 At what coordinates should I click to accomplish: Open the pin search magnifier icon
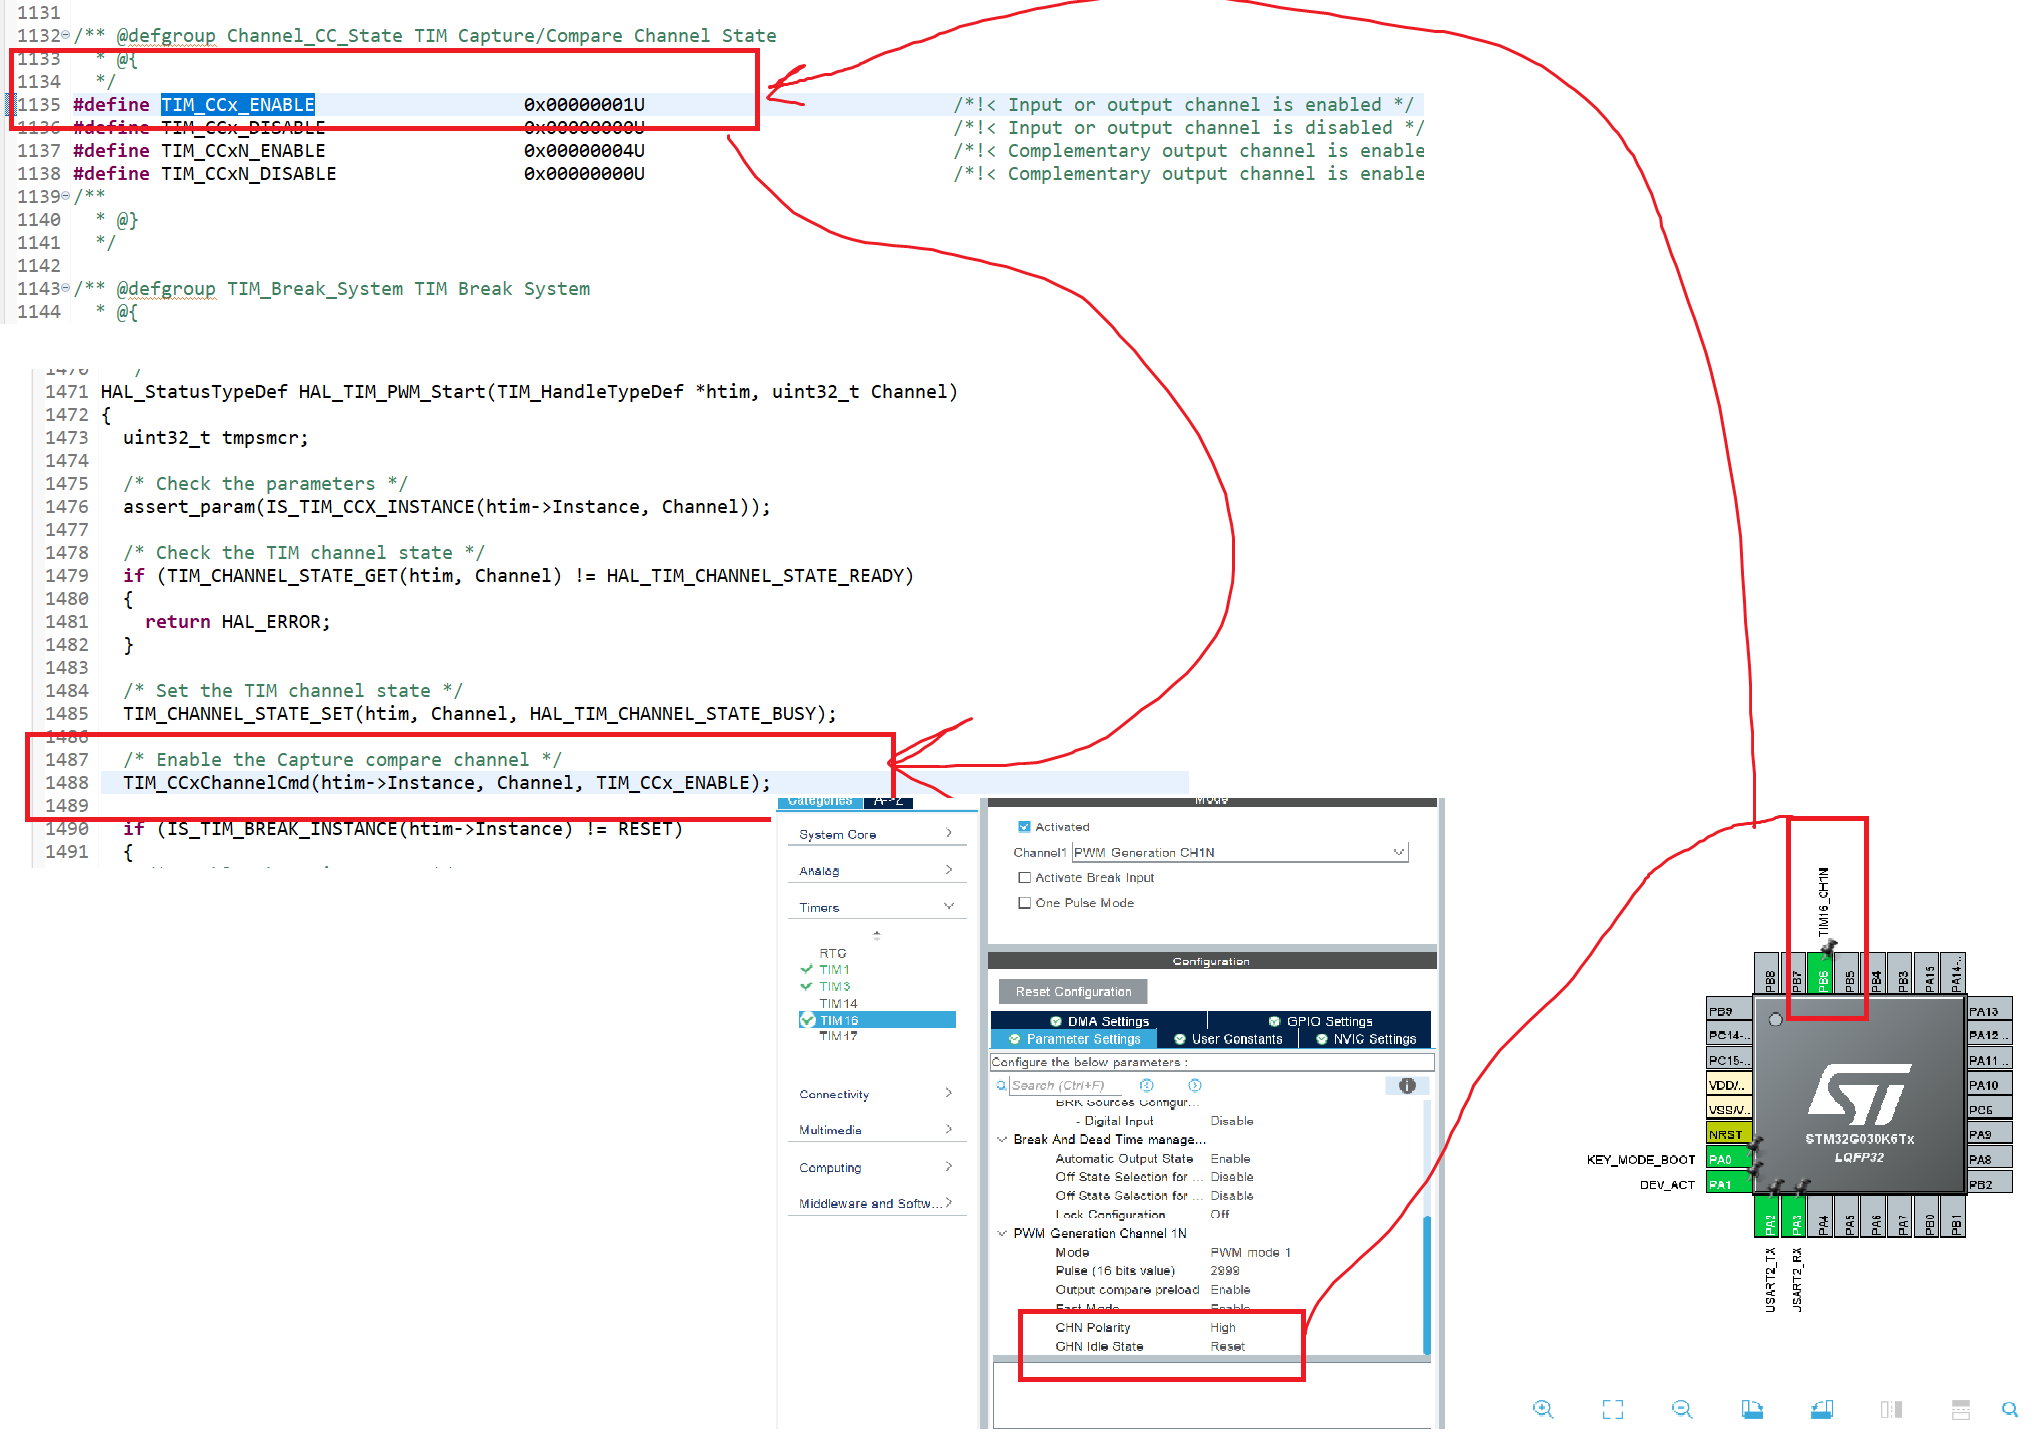coord(2011,1409)
